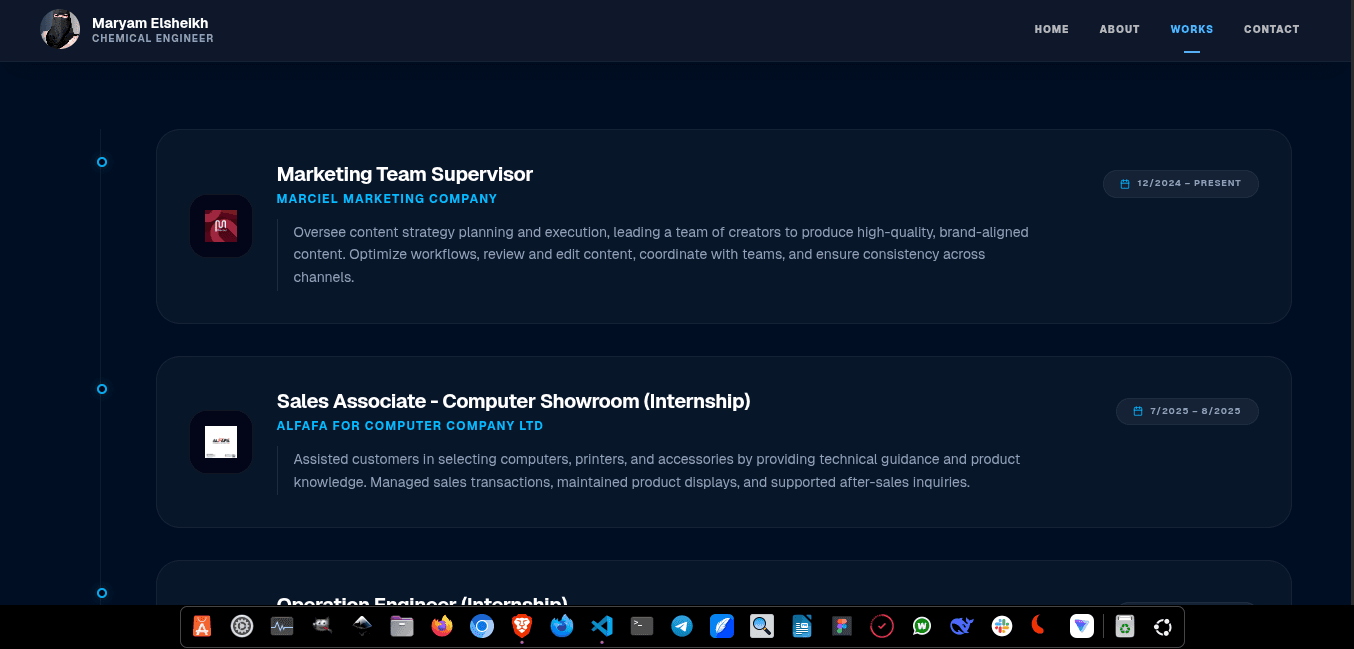Open DeepSeek whale app in dock
This screenshot has width=1354, height=649.
coord(962,627)
